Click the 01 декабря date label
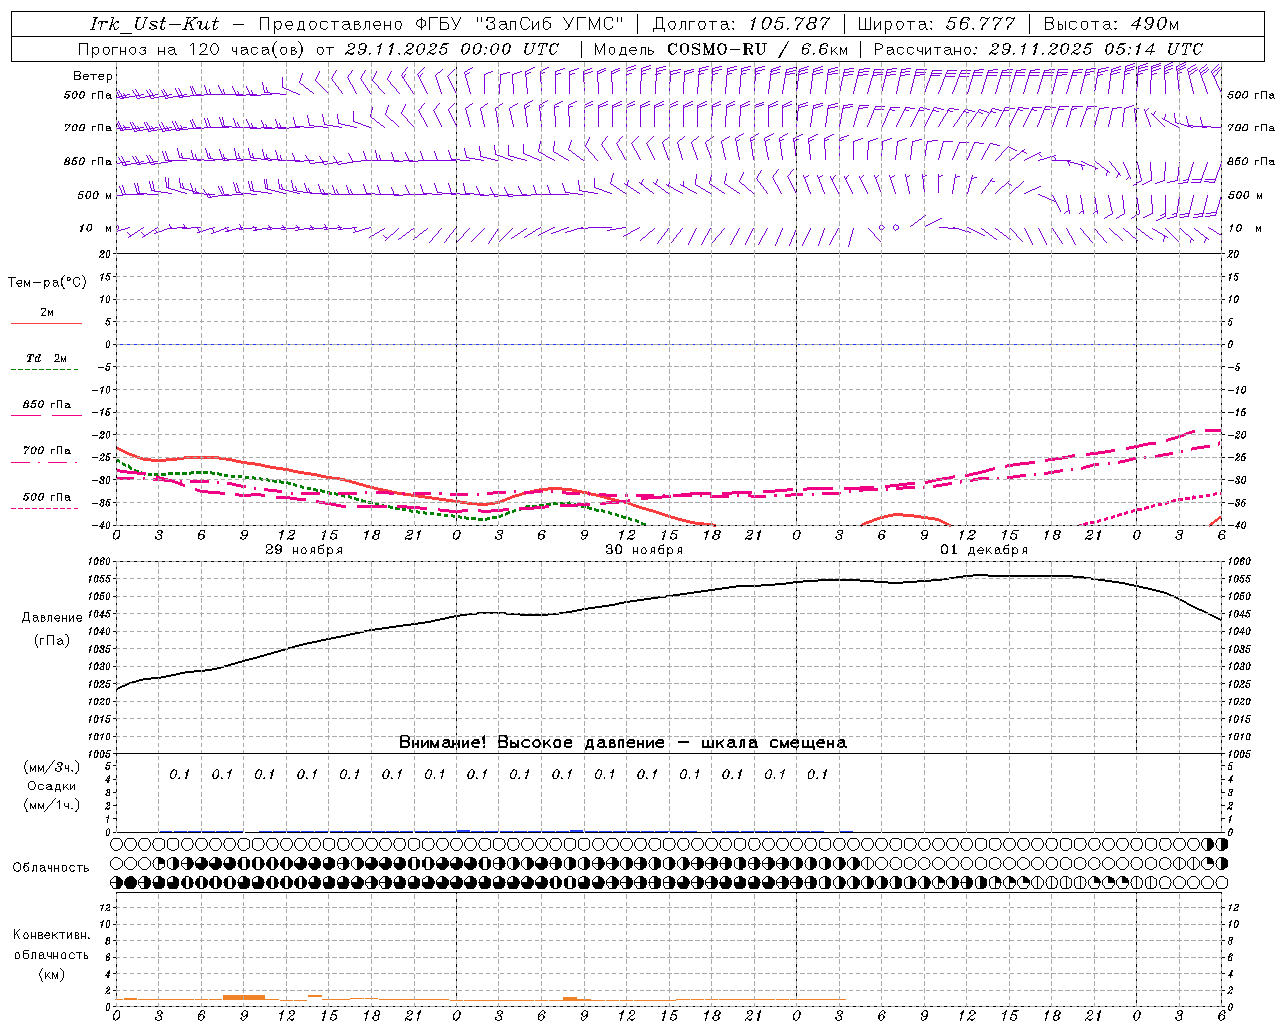1280x1024 pixels. point(984,550)
